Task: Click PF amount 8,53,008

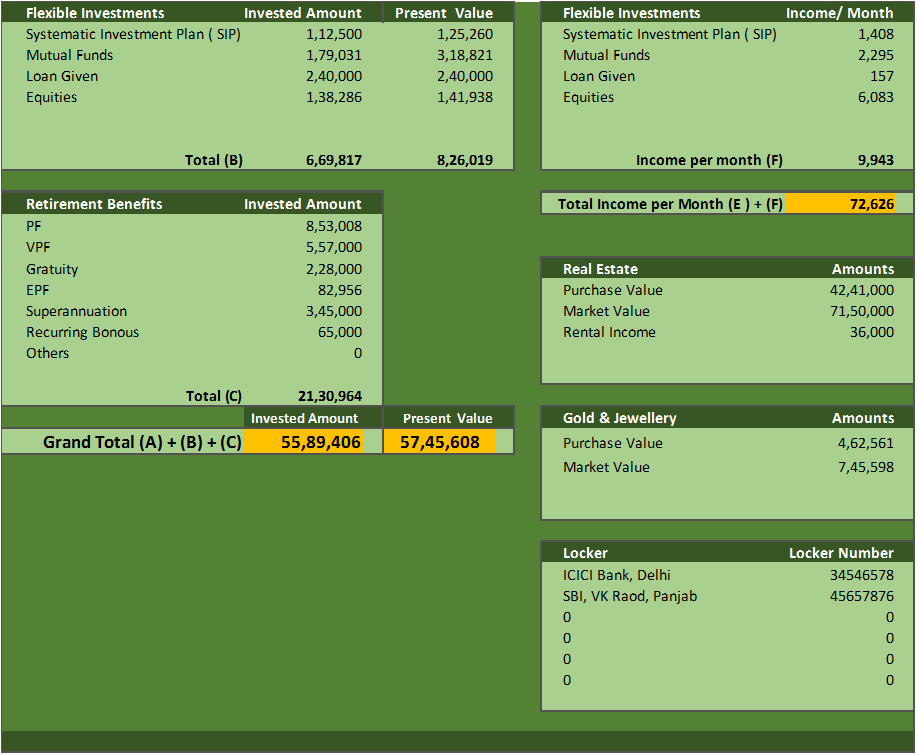Action: (x=334, y=226)
